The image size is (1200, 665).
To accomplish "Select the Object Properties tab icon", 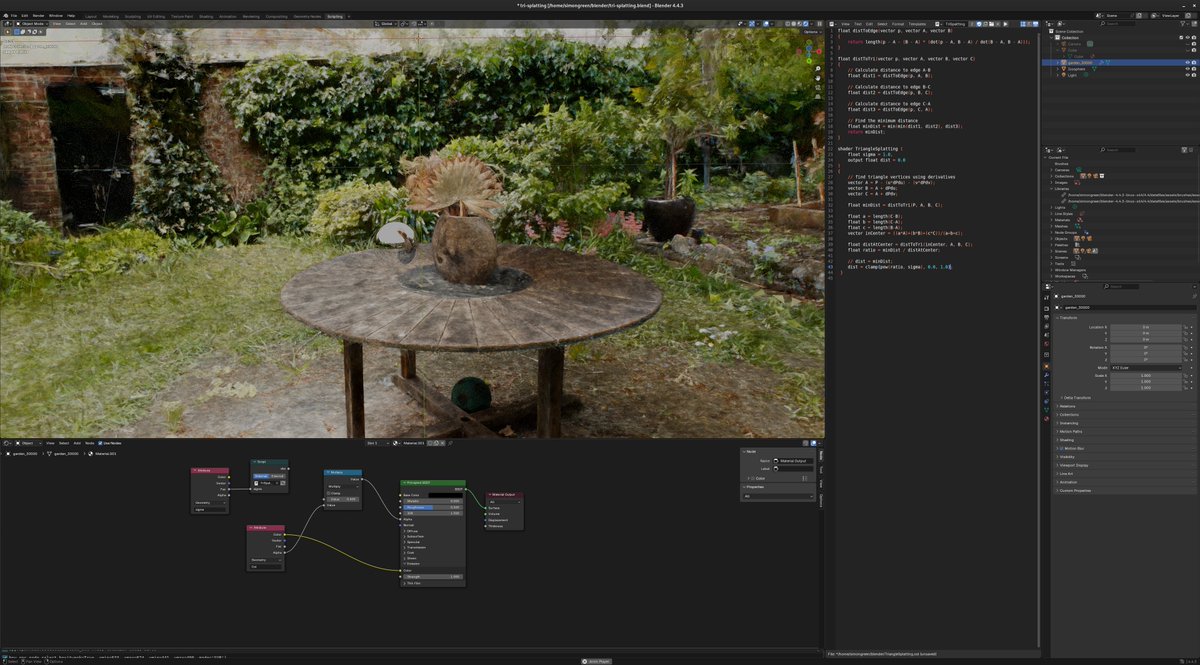I will (x=1048, y=366).
